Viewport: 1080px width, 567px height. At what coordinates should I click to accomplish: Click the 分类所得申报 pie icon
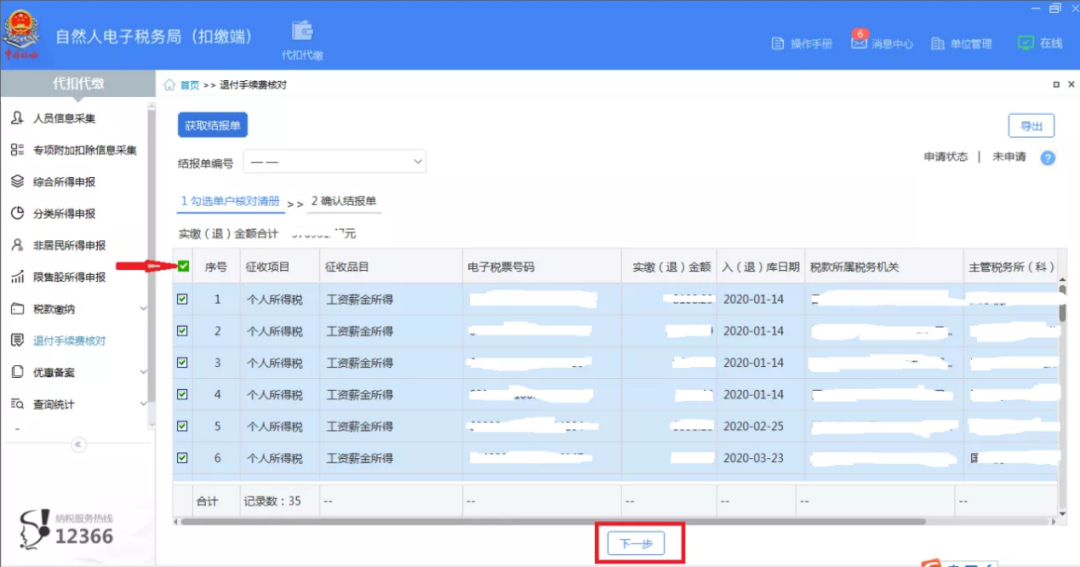coord(17,213)
